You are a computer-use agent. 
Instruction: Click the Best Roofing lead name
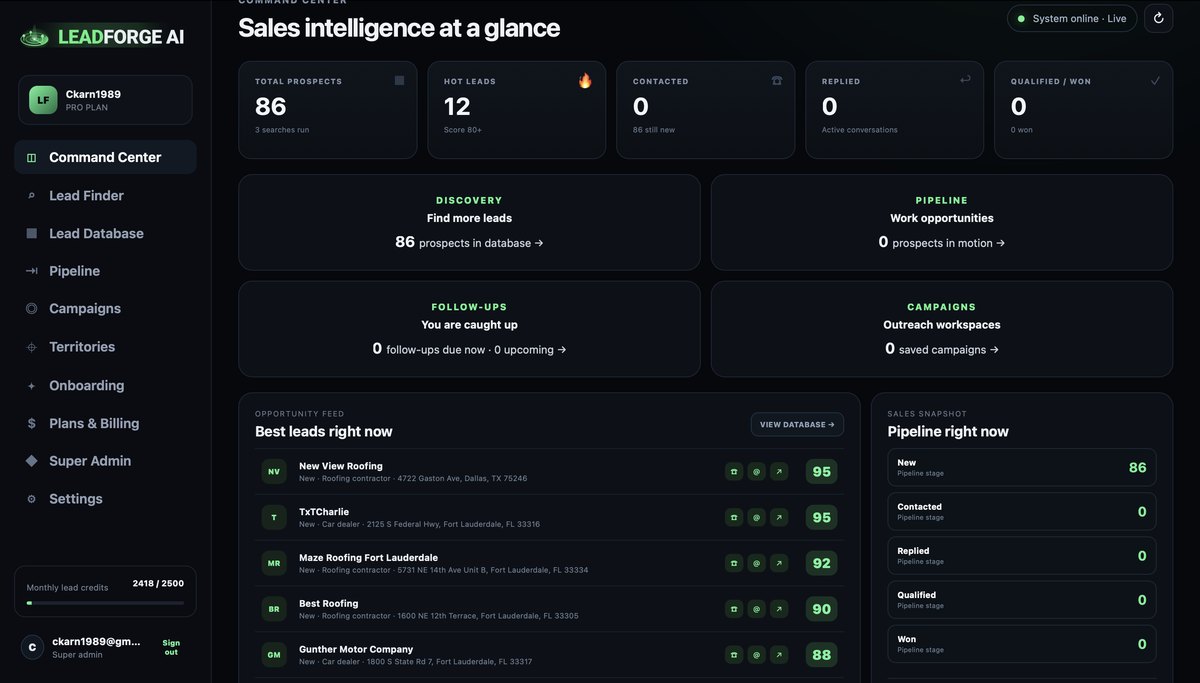(329, 603)
